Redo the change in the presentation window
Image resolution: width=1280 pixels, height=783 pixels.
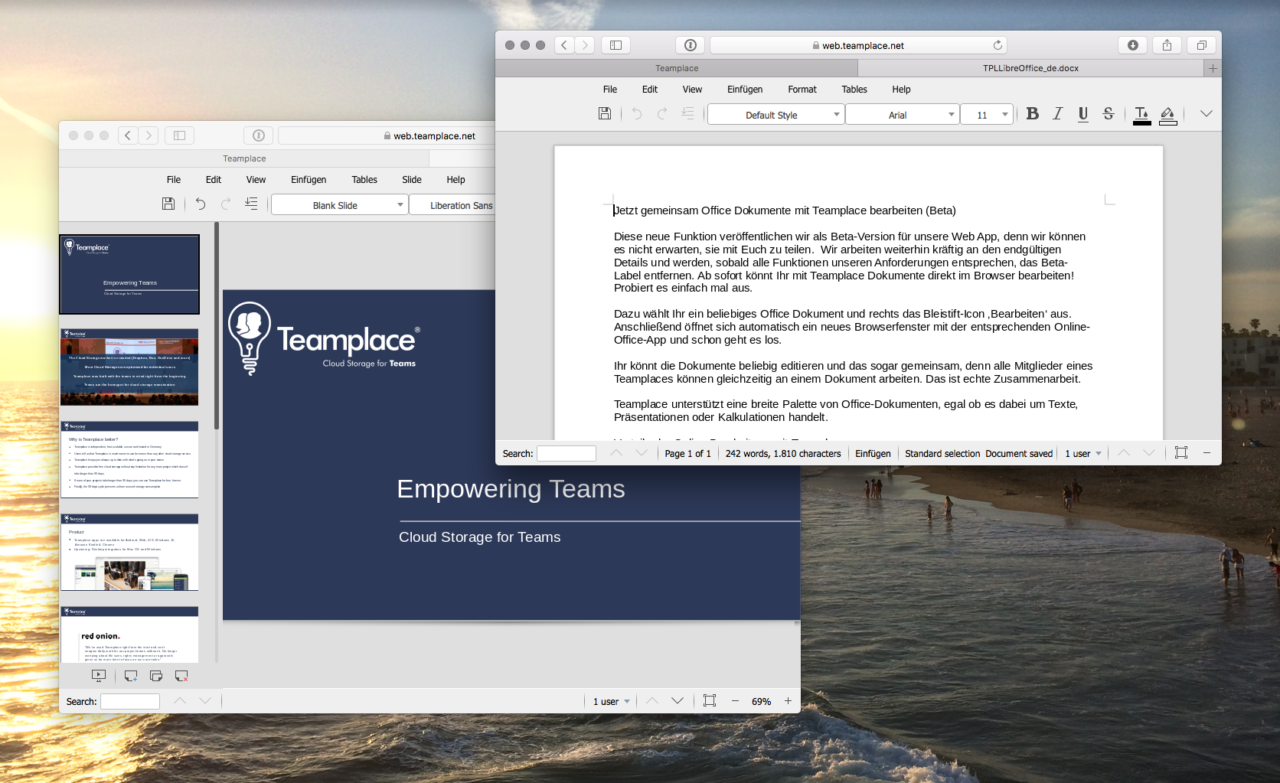click(226, 204)
